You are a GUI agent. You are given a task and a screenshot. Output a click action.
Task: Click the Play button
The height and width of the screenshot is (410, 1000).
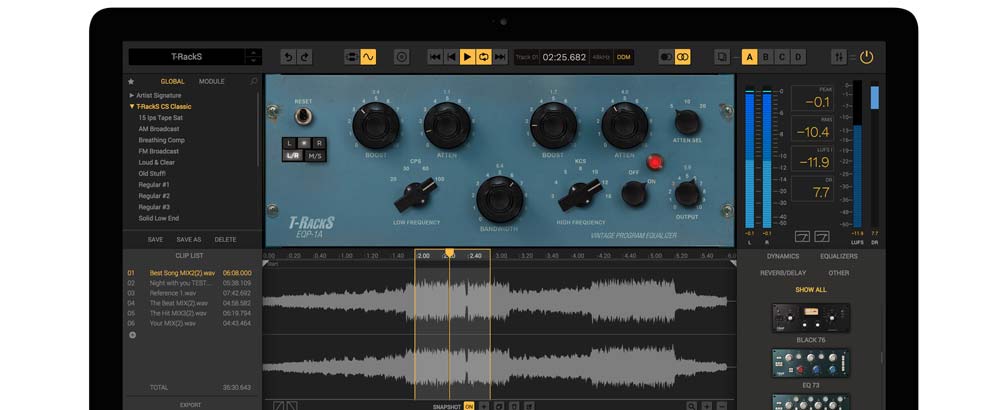click(467, 57)
